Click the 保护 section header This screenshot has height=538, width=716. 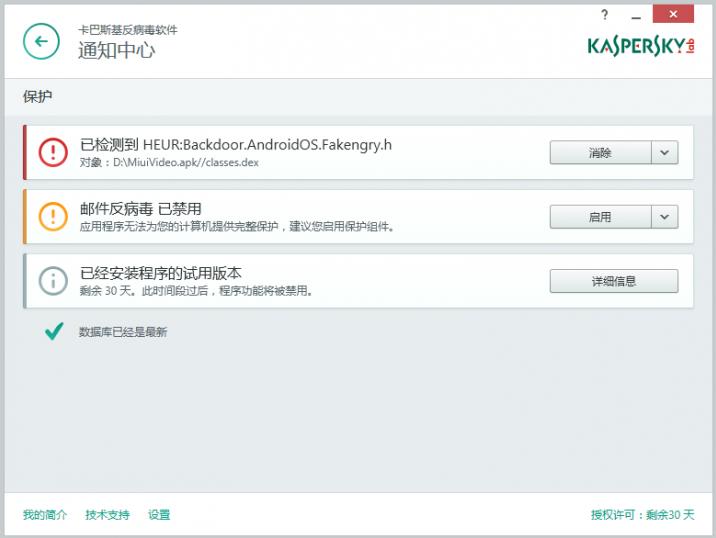[x=37, y=96]
